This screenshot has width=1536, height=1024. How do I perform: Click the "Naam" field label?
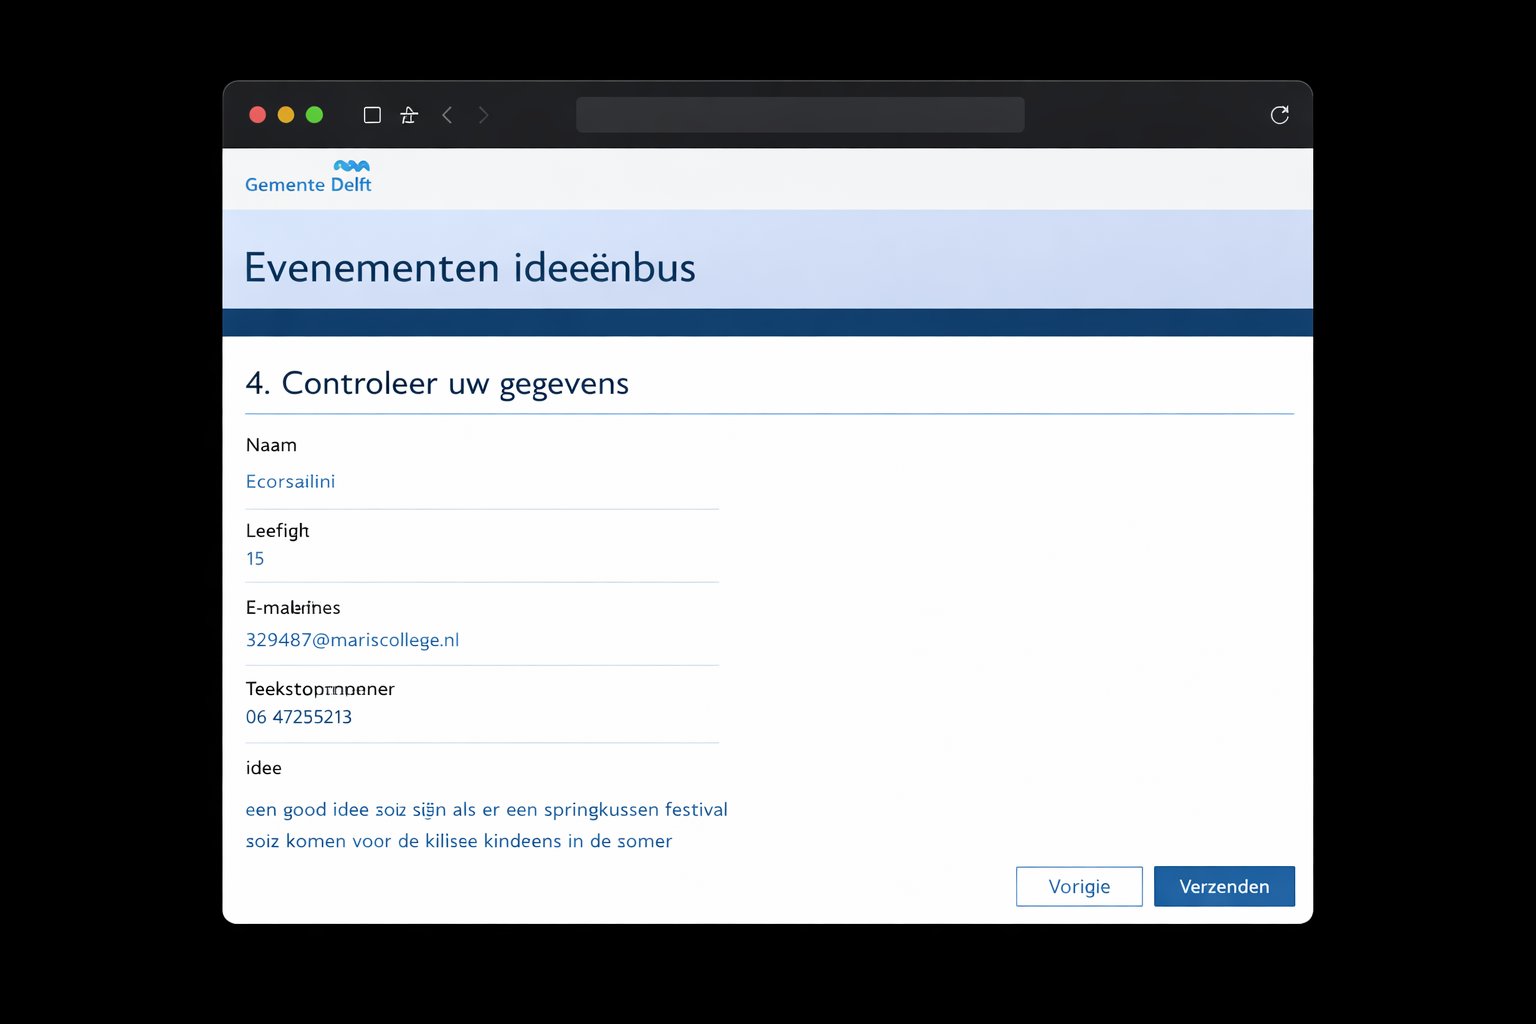(x=271, y=445)
